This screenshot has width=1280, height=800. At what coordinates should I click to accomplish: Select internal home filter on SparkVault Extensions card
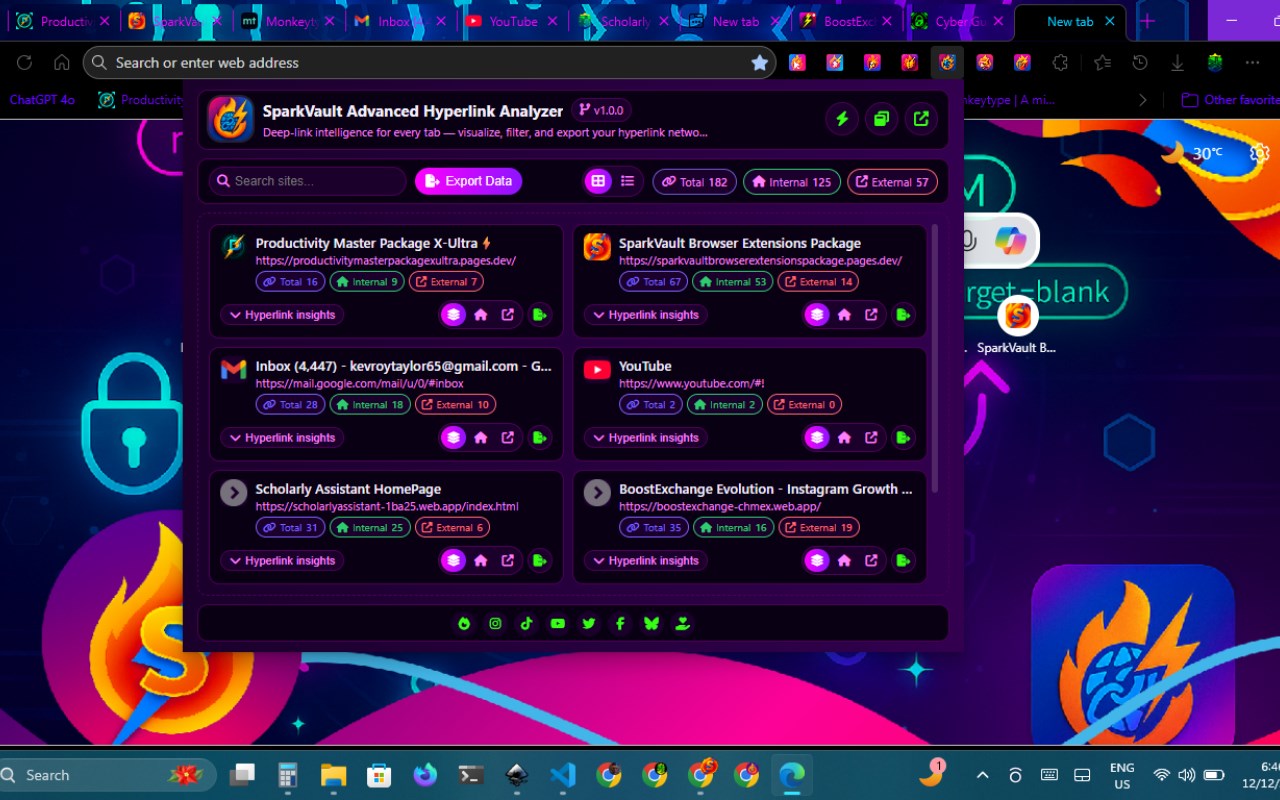pyautogui.click(x=844, y=315)
